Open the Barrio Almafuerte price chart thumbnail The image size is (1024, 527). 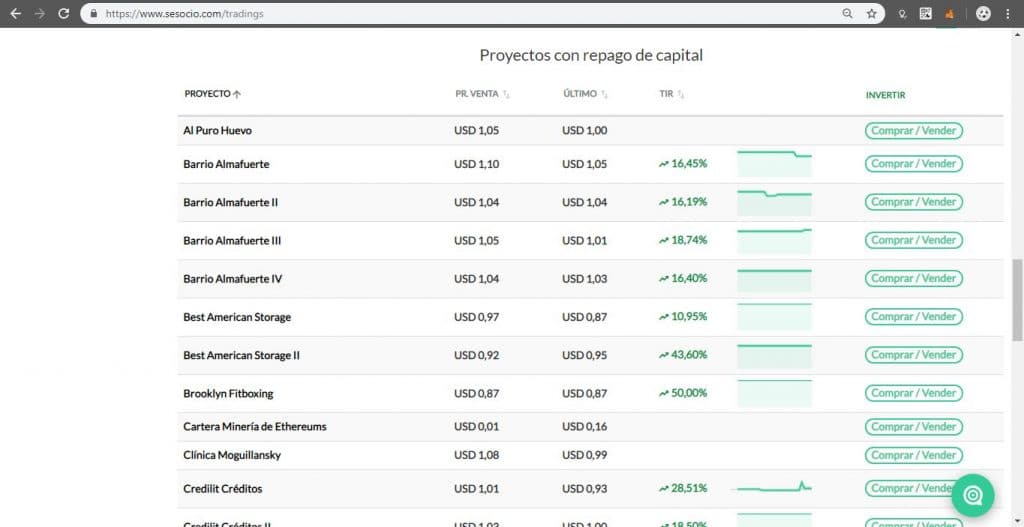(x=775, y=164)
